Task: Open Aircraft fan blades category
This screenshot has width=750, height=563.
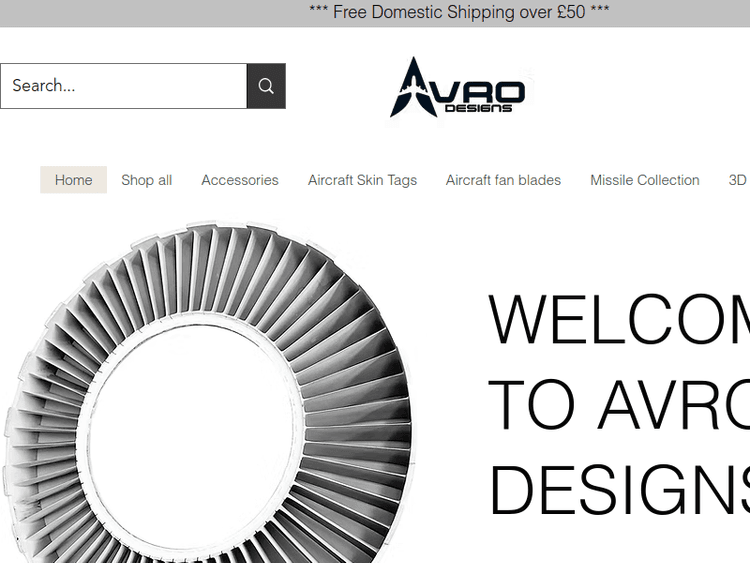Action: click(x=503, y=180)
